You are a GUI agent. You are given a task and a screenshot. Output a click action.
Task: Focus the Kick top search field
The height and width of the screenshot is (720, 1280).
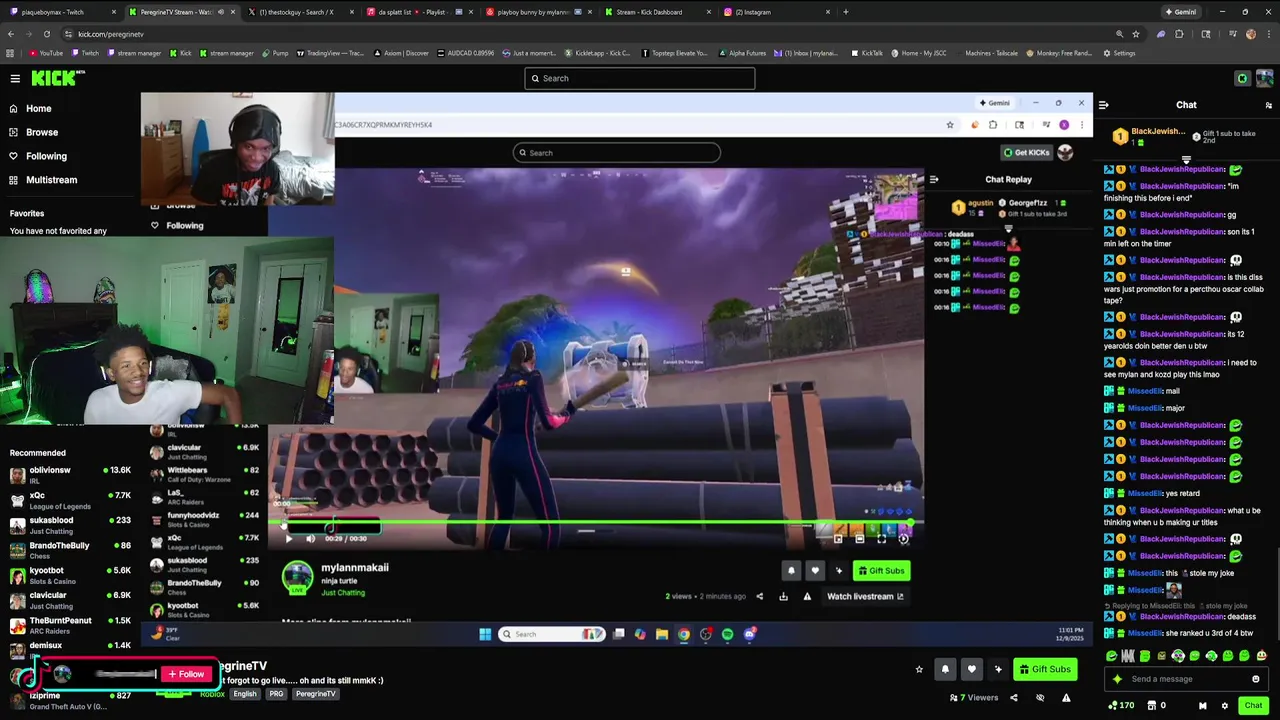pyautogui.click(x=640, y=78)
